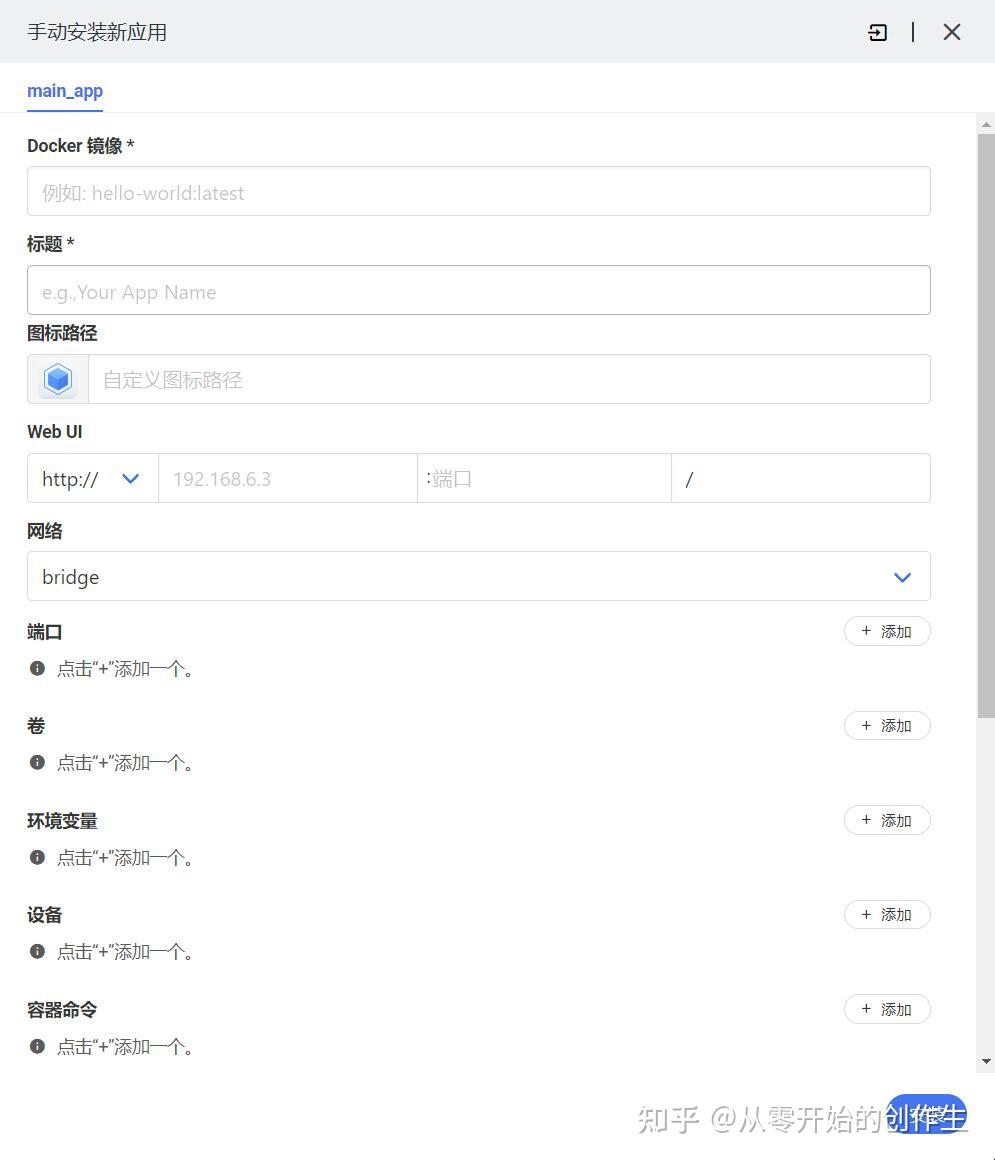Click the app title input field
Viewport: 995px width, 1160px height.
point(478,291)
